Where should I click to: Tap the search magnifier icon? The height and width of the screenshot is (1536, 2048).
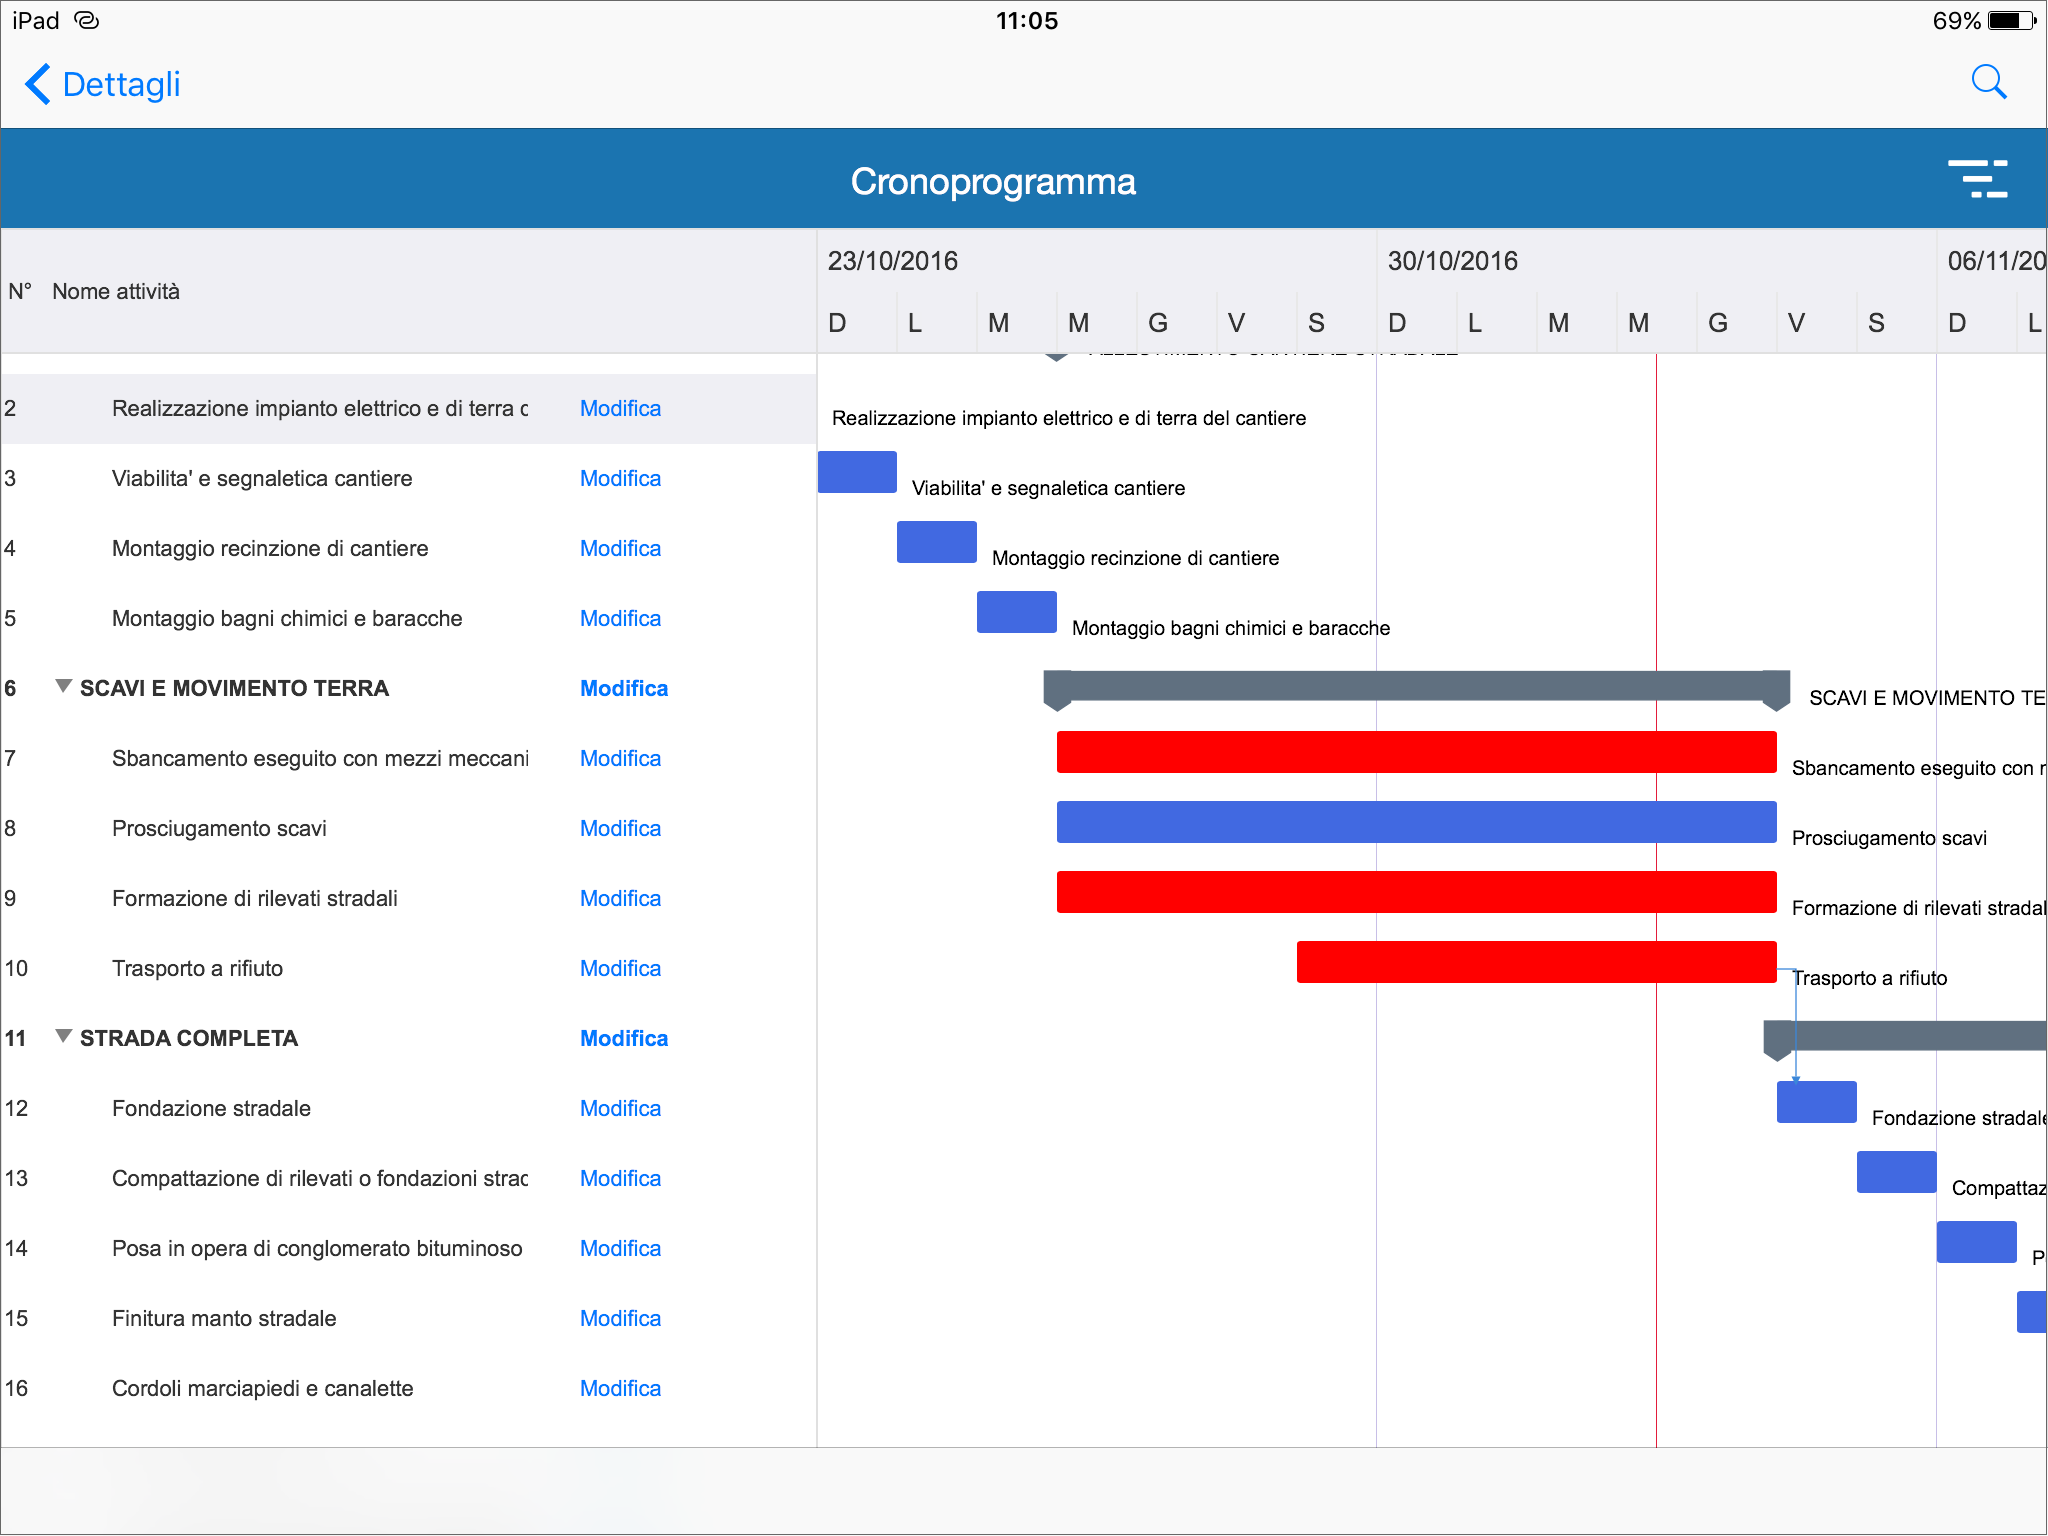[x=1988, y=83]
